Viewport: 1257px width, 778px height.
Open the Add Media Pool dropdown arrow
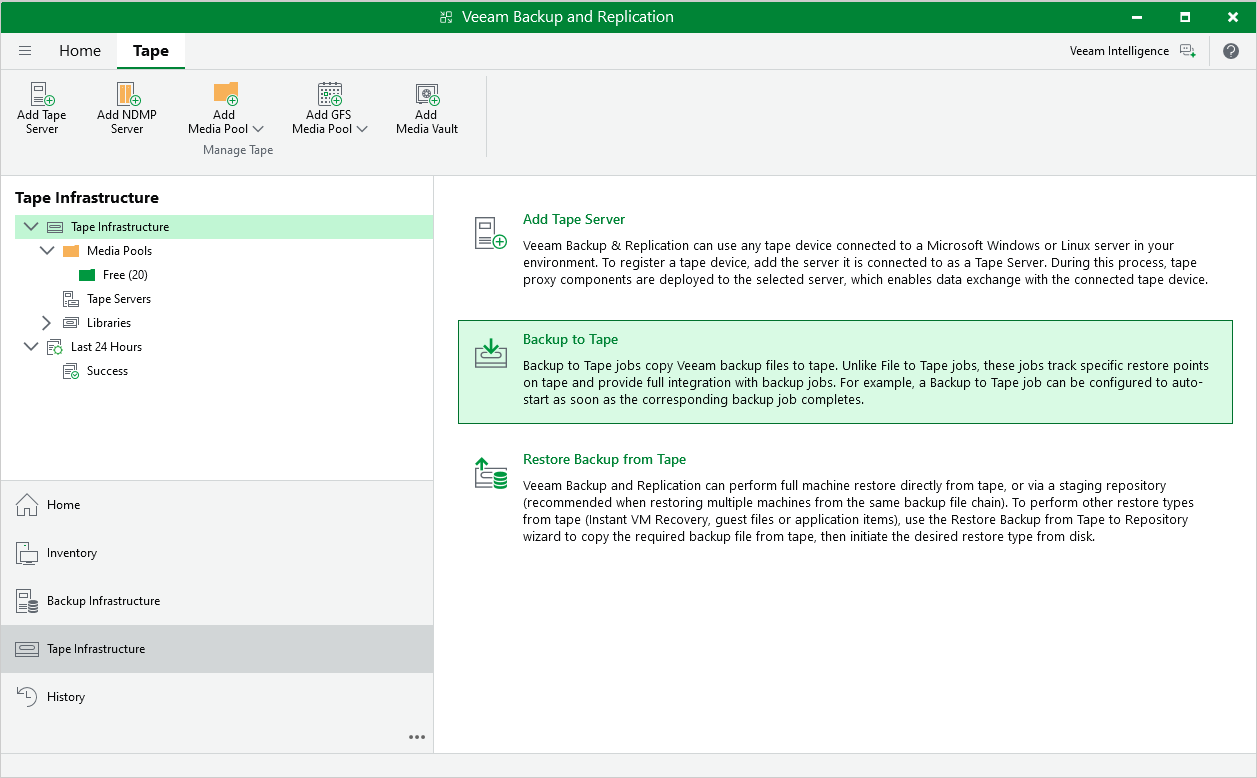(258, 129)
